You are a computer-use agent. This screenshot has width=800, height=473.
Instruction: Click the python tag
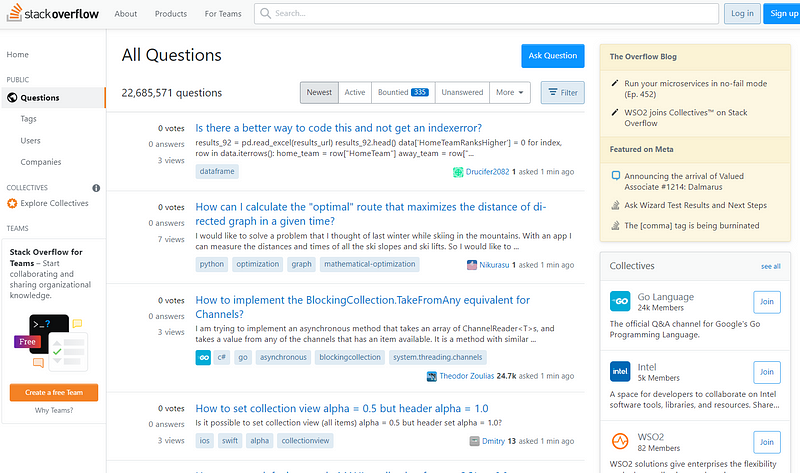(x=212, y=264)
